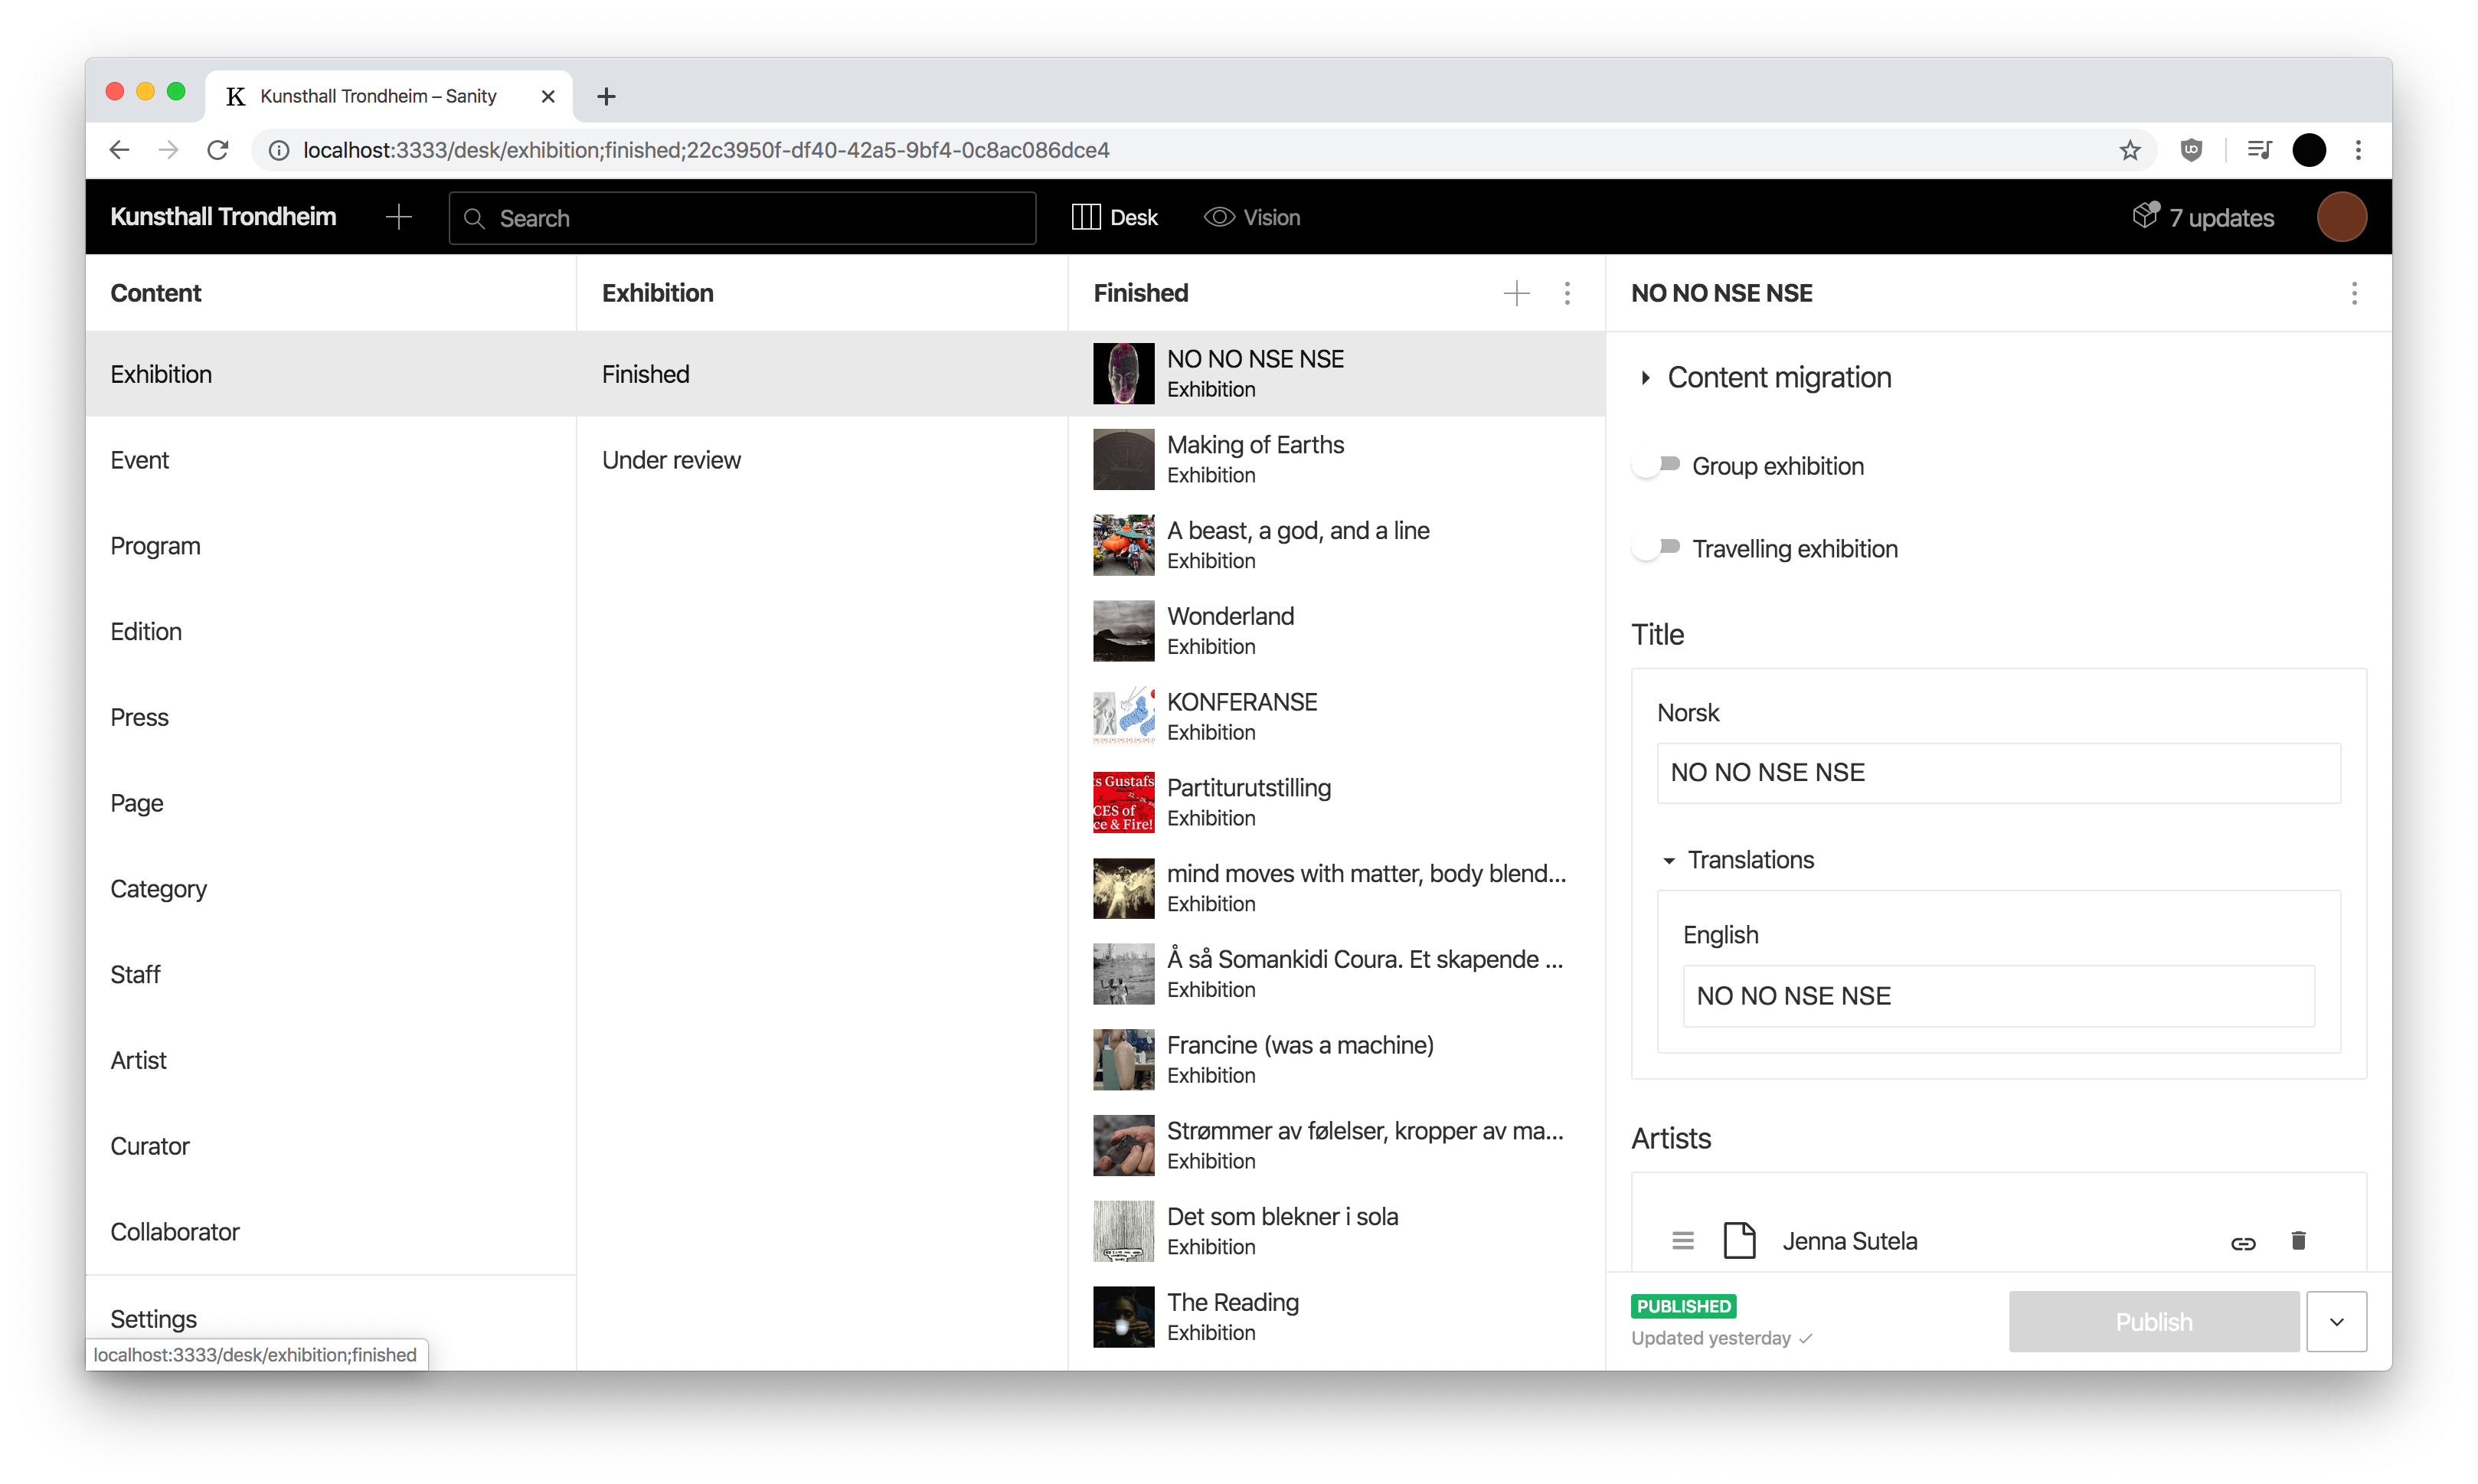This screenshot has width=2478, height=1484.
Task: Click the plus icon in Finished pane header
Action: pos(1516,293)
